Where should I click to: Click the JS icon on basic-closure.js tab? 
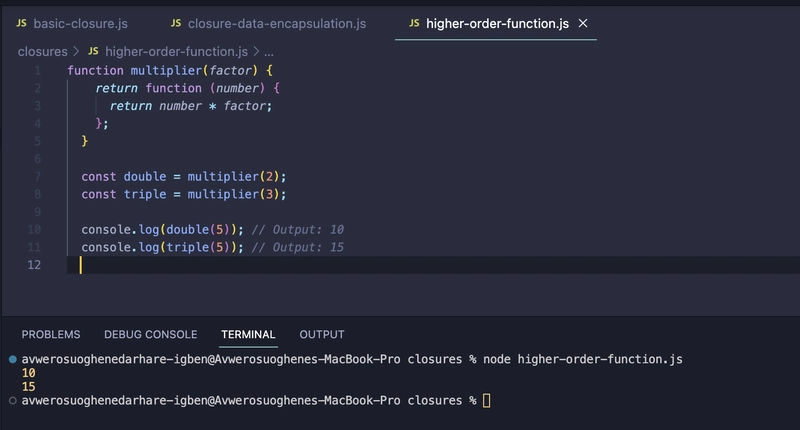point(21,22)
